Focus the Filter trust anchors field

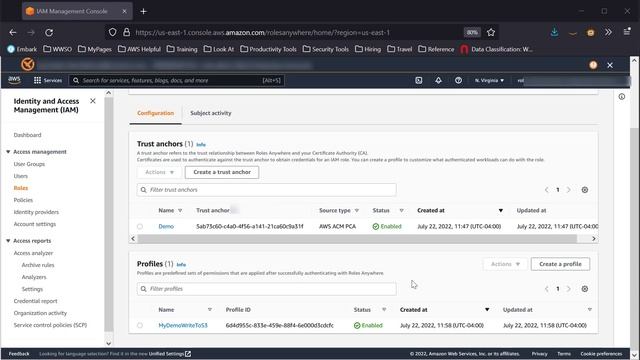click(x=267, y=190)
